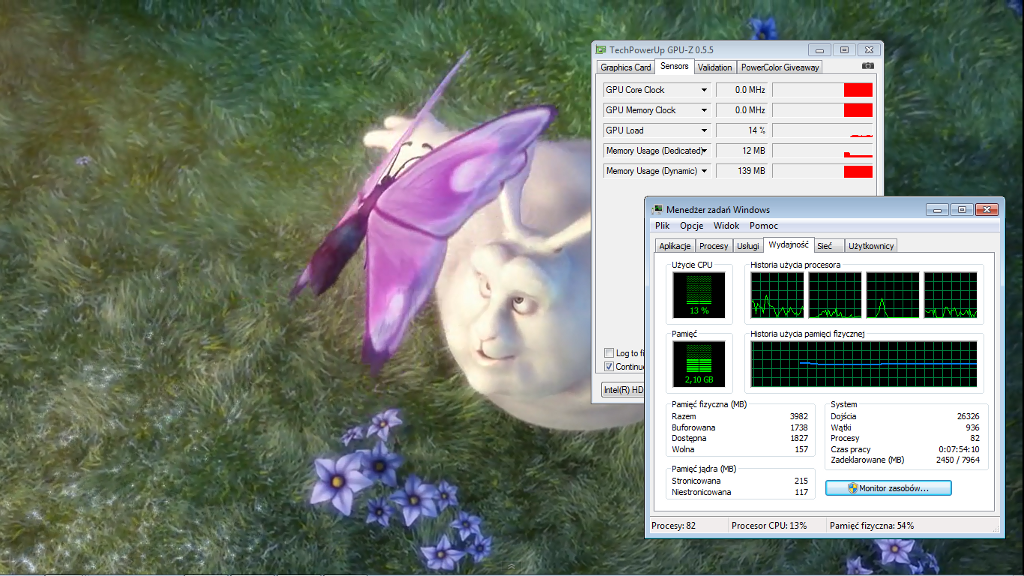The height and width of the screenshot is (576, 1024).
Task: Click the Stronicowana value 215
Action: pos(801,481)
